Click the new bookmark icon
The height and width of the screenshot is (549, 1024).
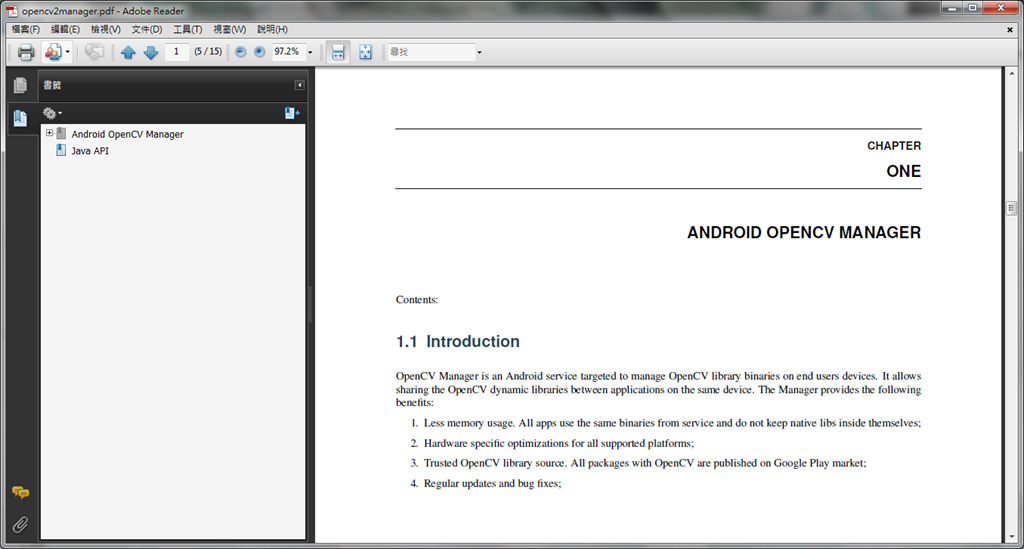[291, 114]
